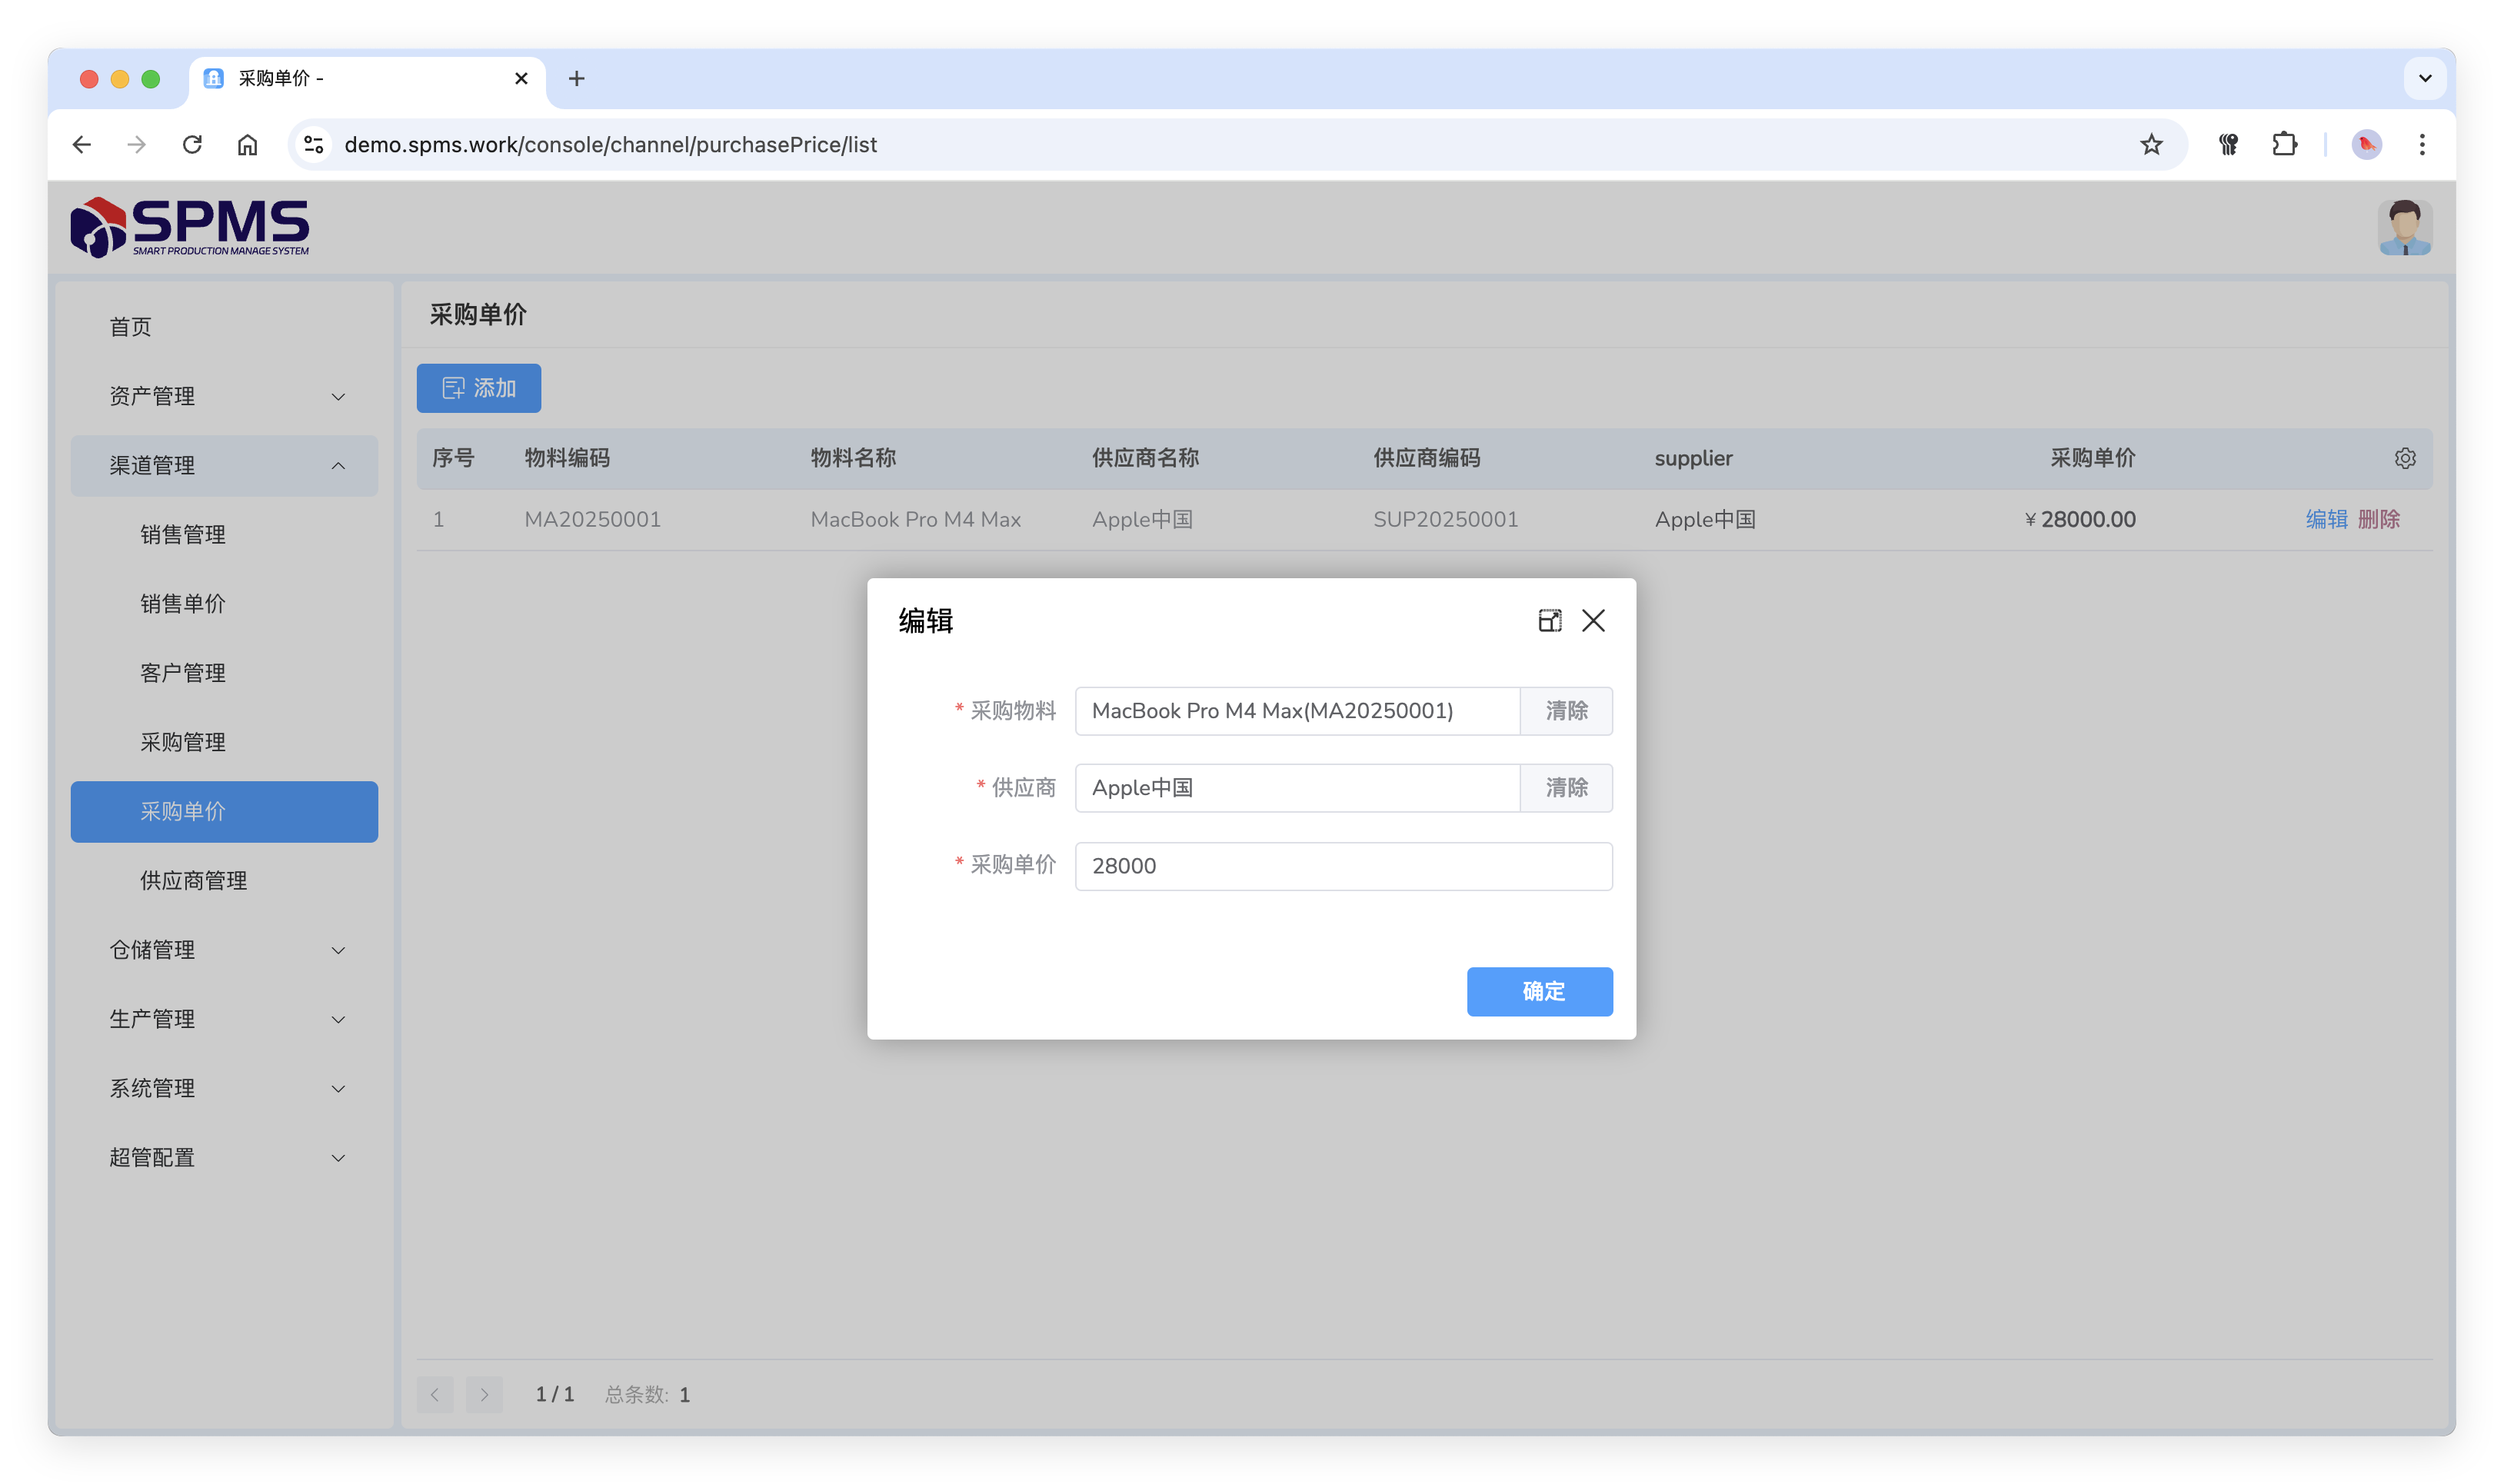Open 采购管理 in the sidebar
Screen dimensions: 2504x1484
point(224,742)
